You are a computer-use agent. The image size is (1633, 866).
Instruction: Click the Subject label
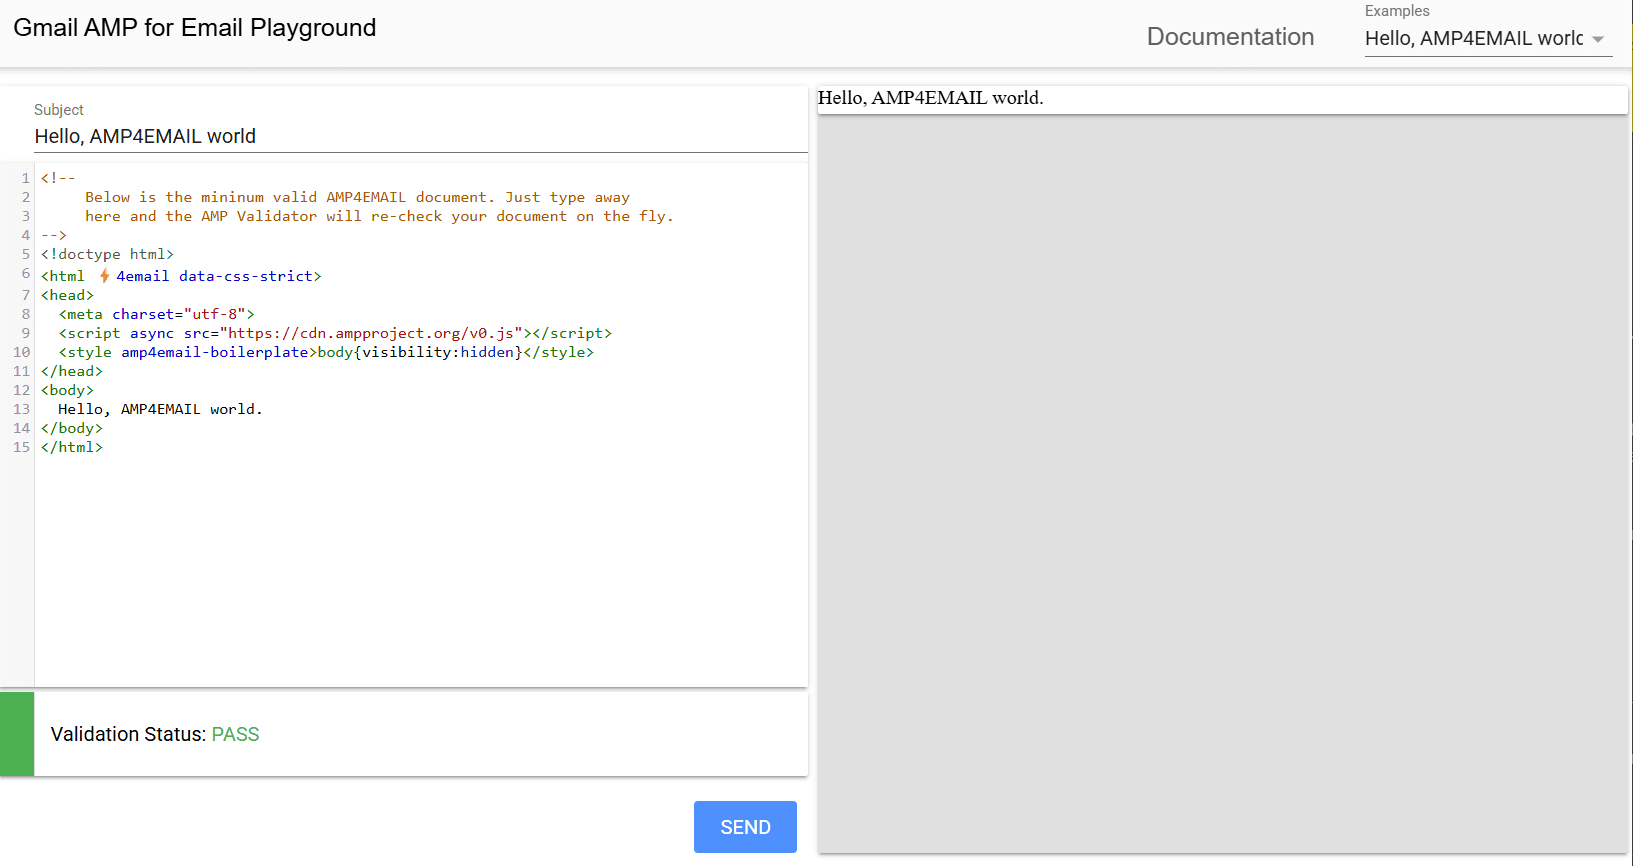point(59,110)
